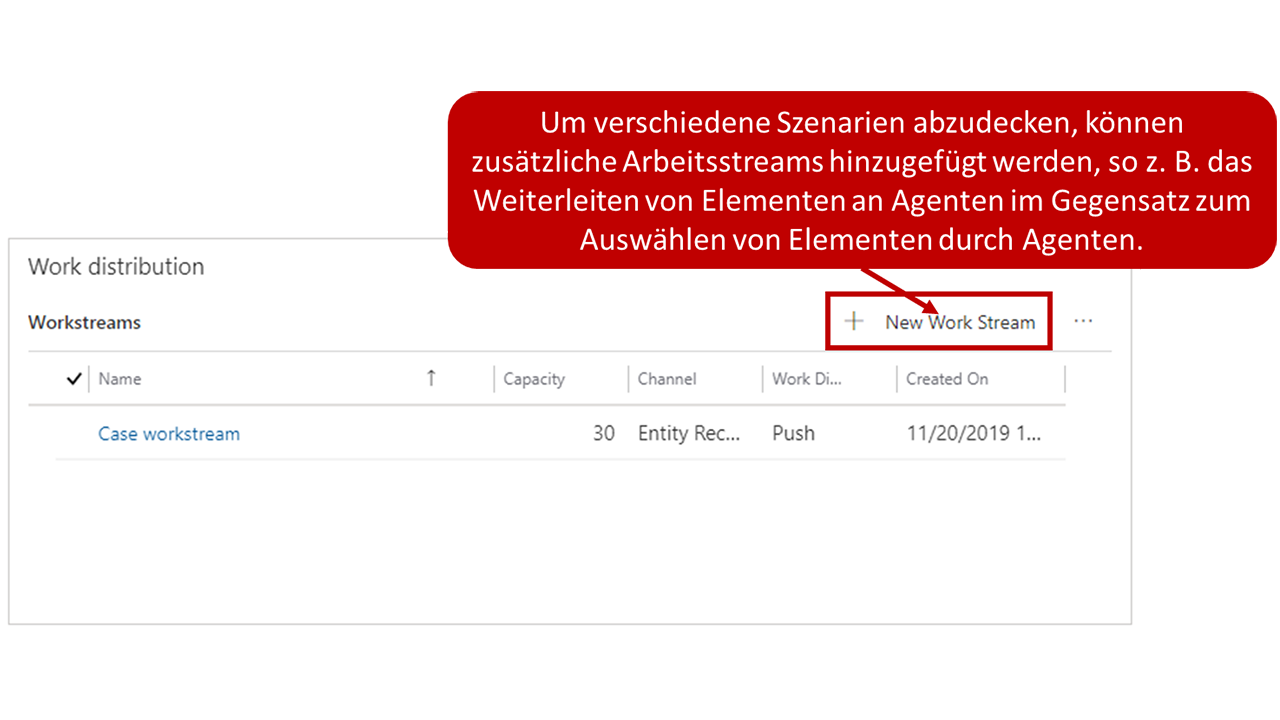Open the Channel column header menu

(666, 378)
